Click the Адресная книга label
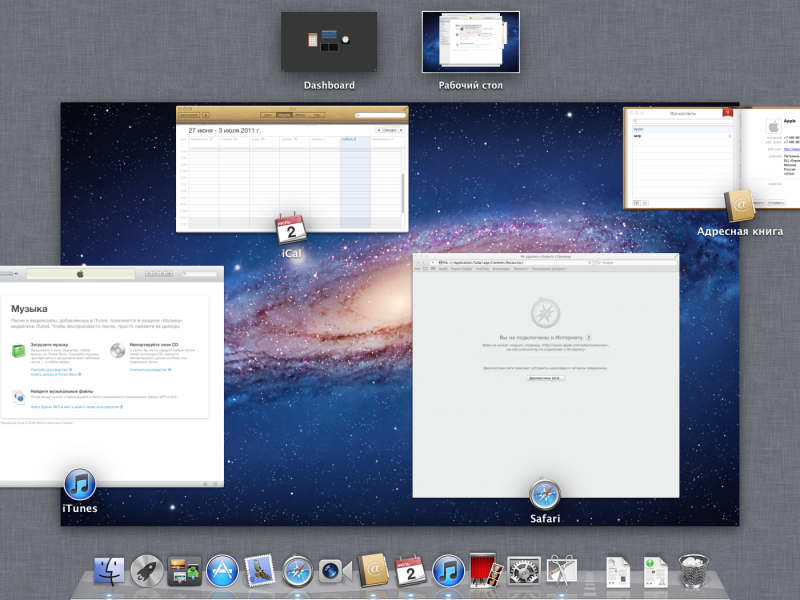 [740, 232]
